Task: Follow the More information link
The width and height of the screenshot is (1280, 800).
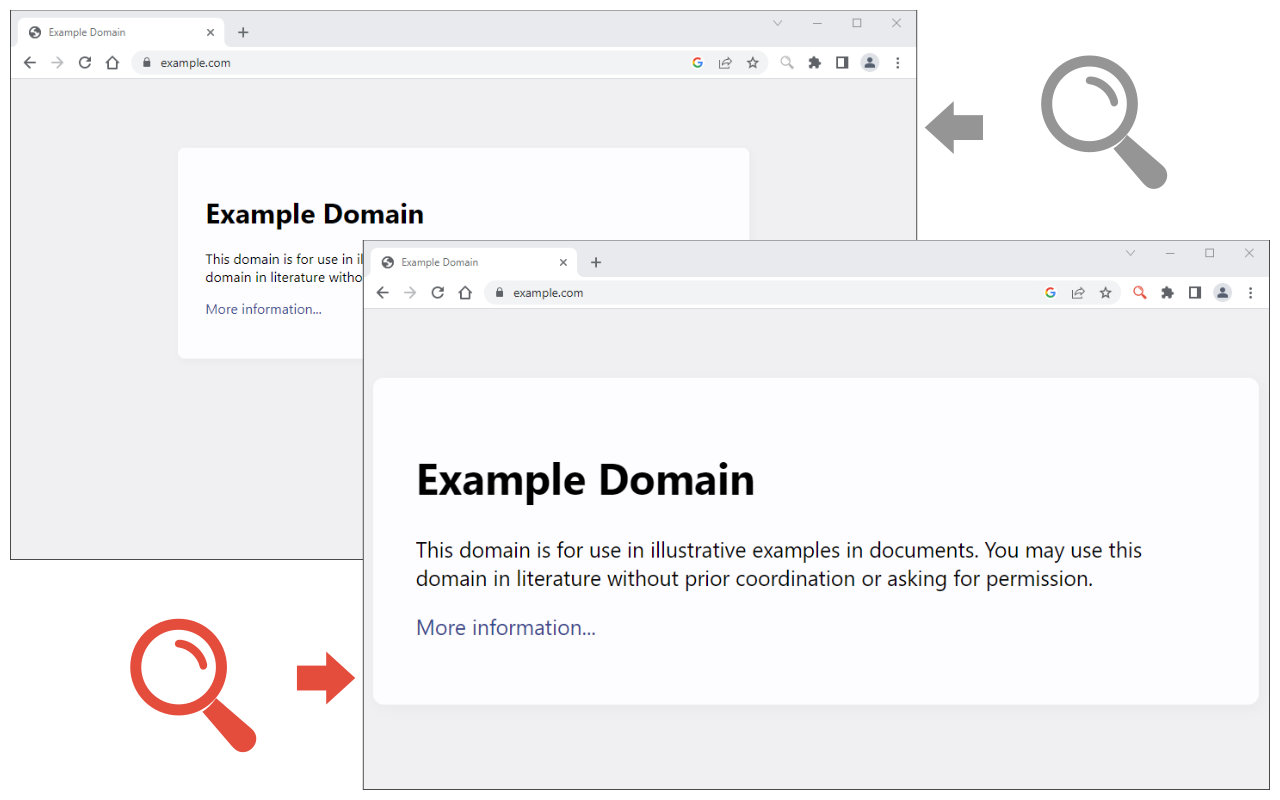Action: tap(505, 627)
